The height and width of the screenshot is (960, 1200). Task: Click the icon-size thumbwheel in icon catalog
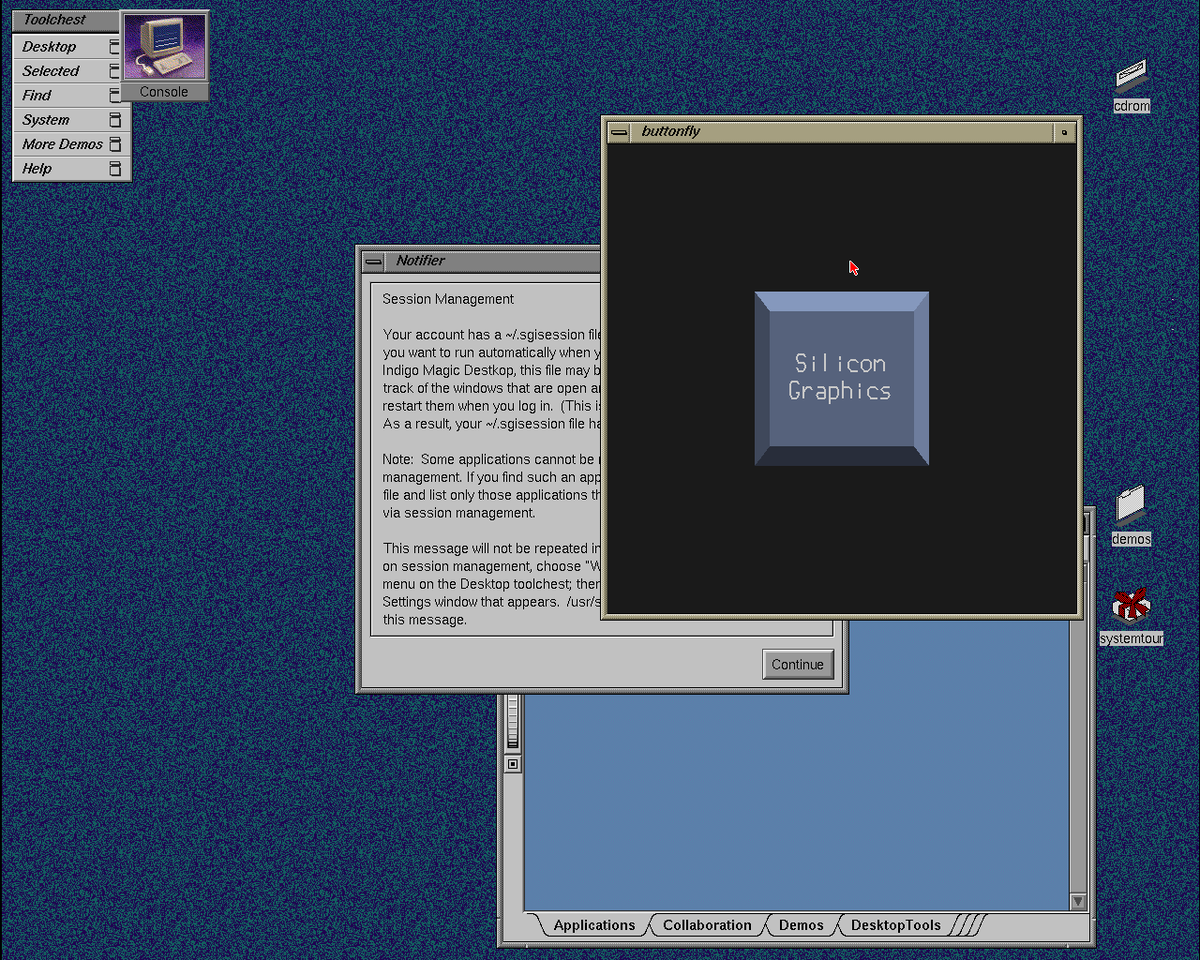point(513,720)
